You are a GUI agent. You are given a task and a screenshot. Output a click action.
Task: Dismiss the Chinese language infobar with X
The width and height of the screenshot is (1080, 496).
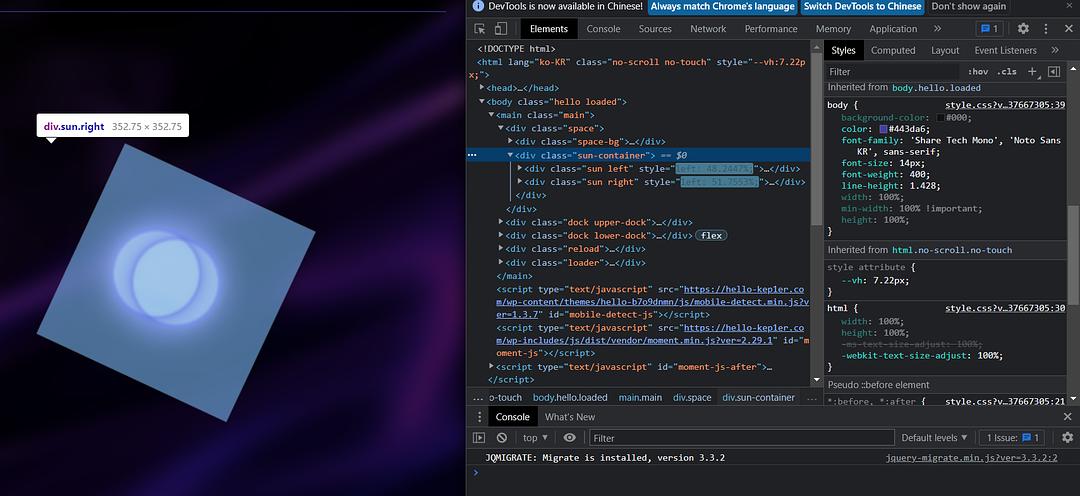(1068, 6)
